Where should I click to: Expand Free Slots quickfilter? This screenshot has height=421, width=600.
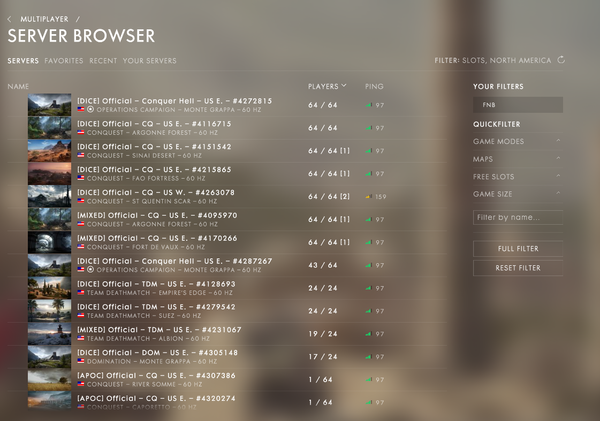pyautogui.click(x=517, y=176)
